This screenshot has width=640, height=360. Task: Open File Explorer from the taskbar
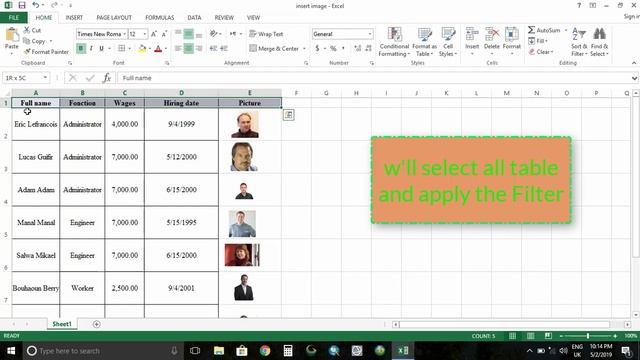219,351
